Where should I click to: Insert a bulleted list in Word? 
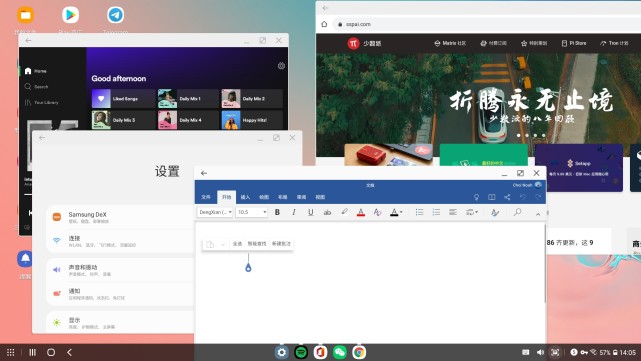419,212
